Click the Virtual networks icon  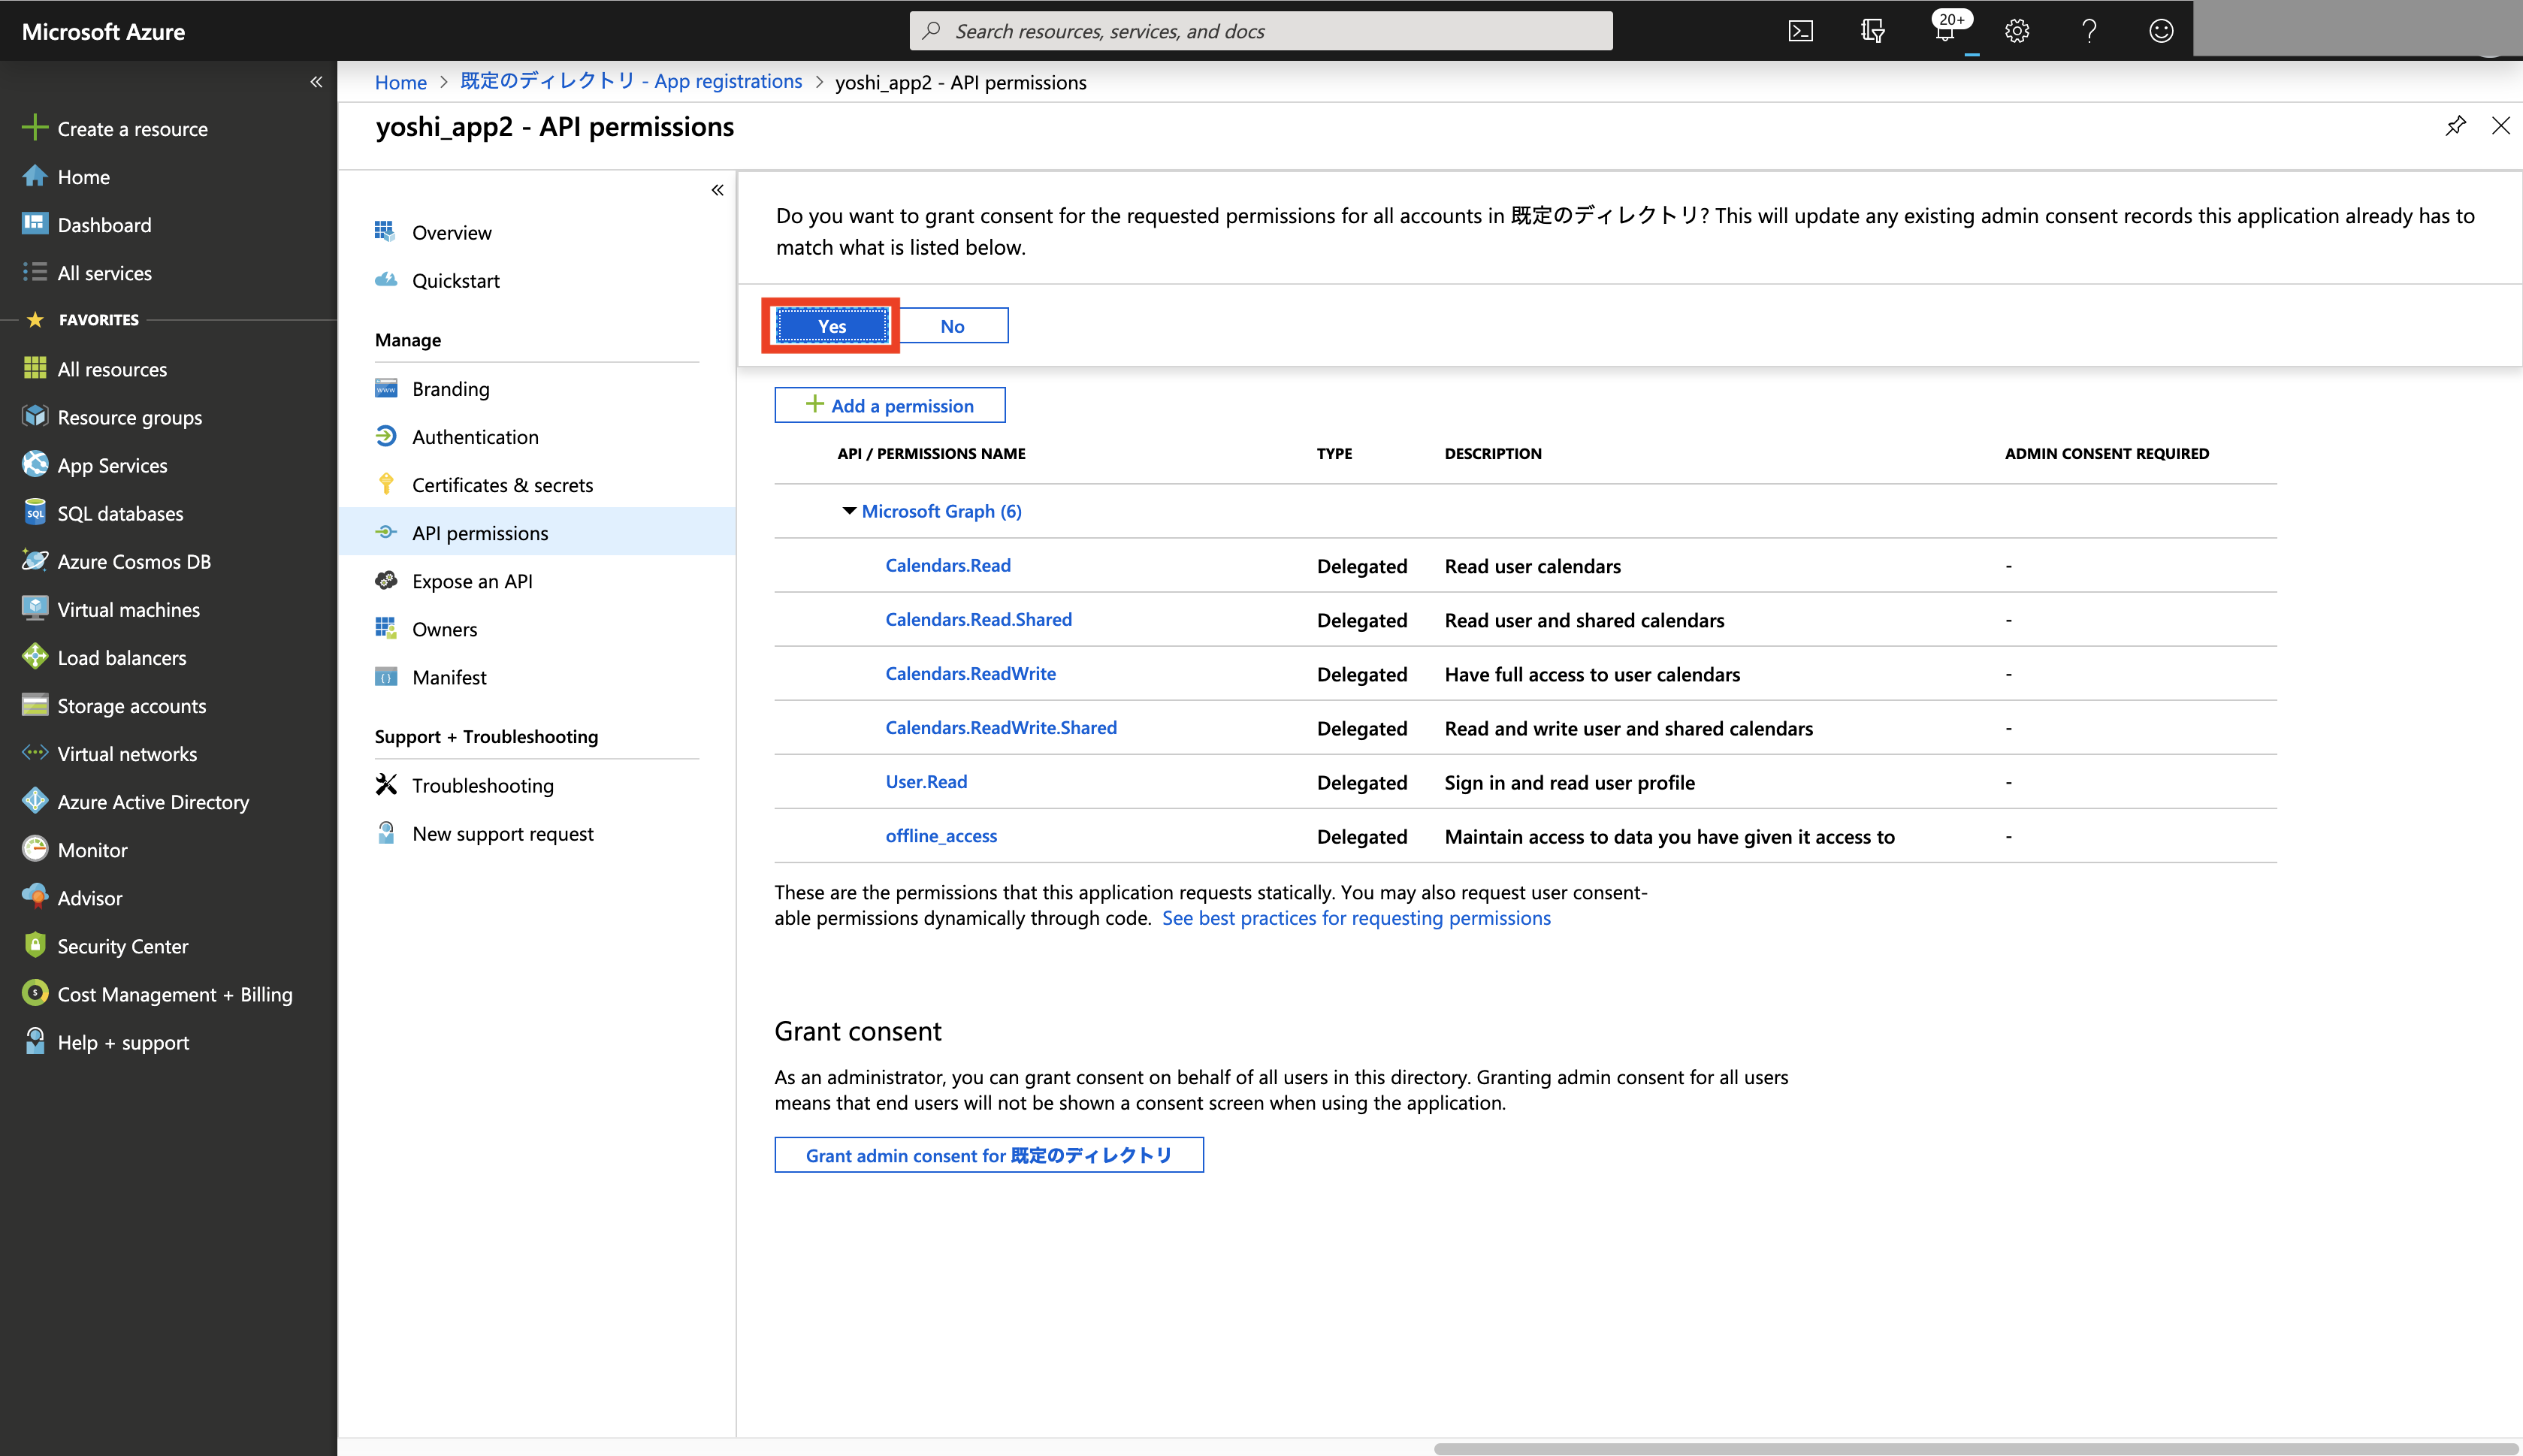click(35, 753)
